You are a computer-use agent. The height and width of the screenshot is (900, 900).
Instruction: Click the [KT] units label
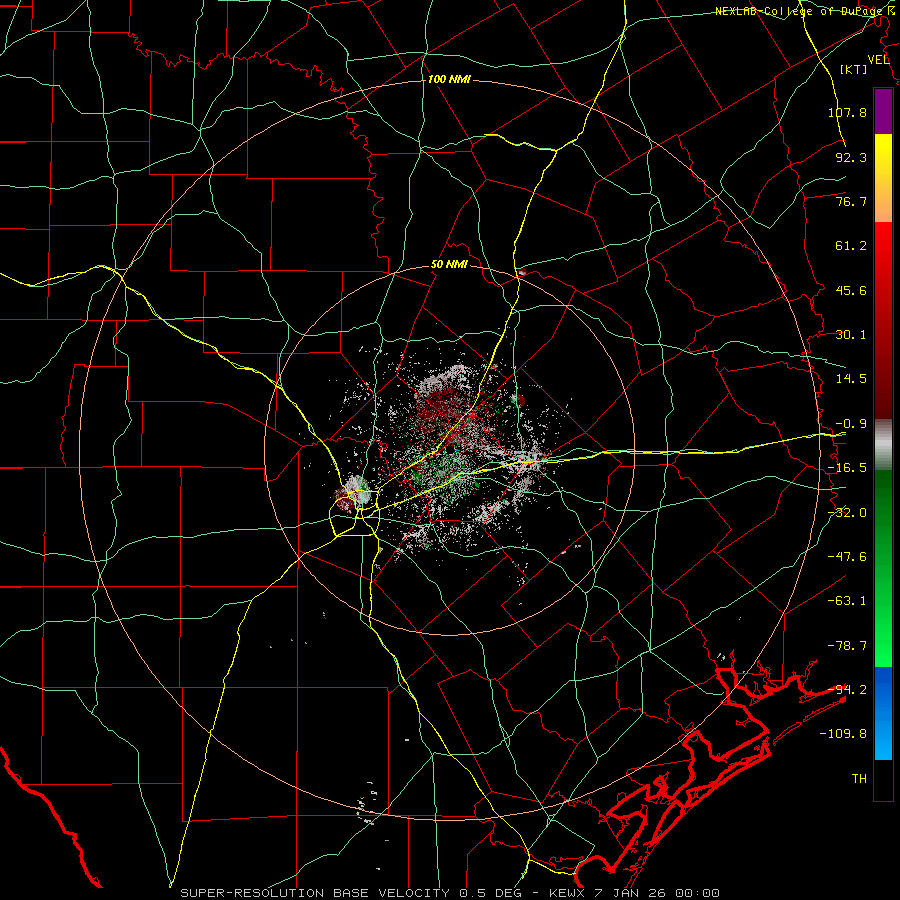[x=854, y=69]
